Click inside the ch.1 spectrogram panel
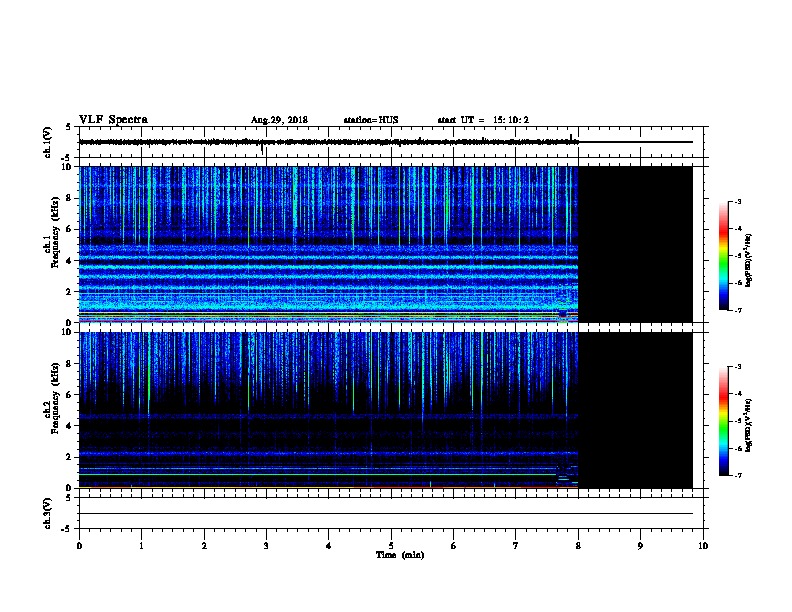 tap(386, 244)
